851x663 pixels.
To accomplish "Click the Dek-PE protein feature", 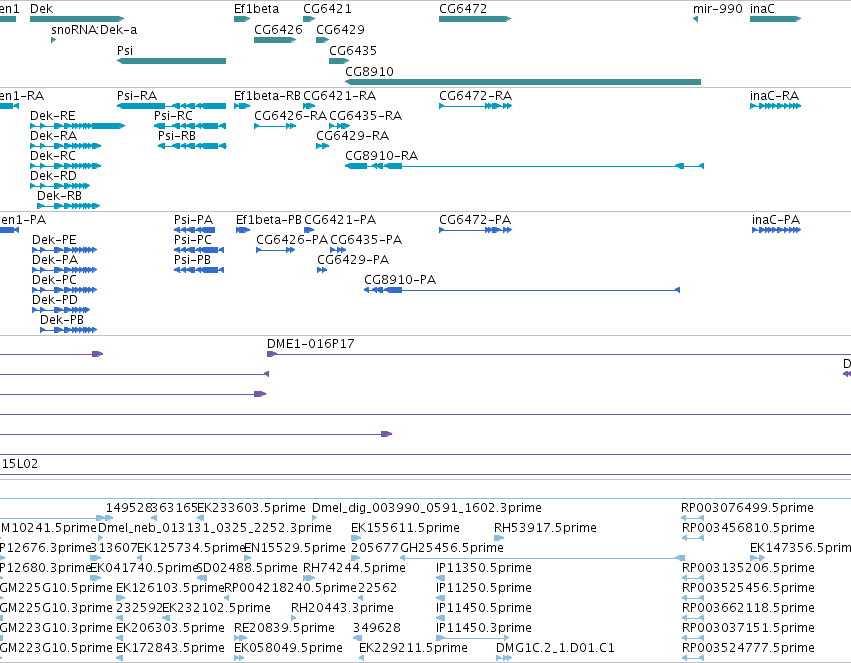I will [64, 250].
